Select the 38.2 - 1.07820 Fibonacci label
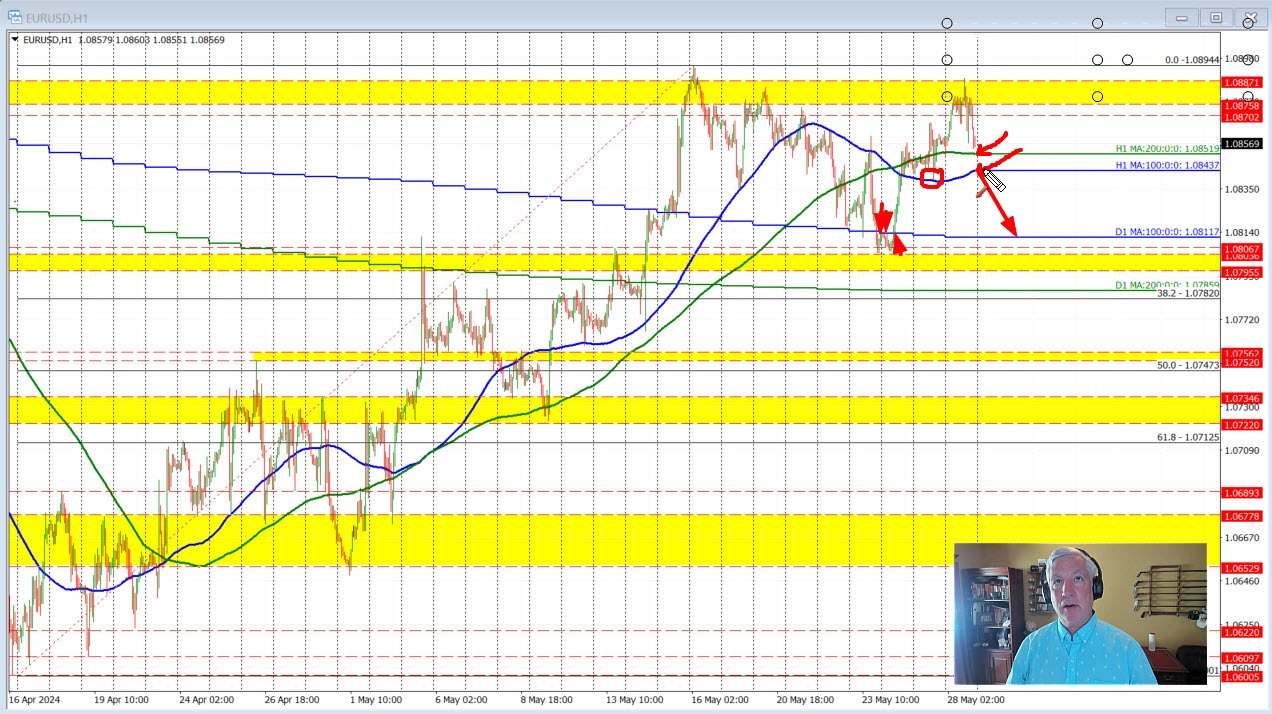This screenshot has height=714, width=1272. coord(1188,293)
